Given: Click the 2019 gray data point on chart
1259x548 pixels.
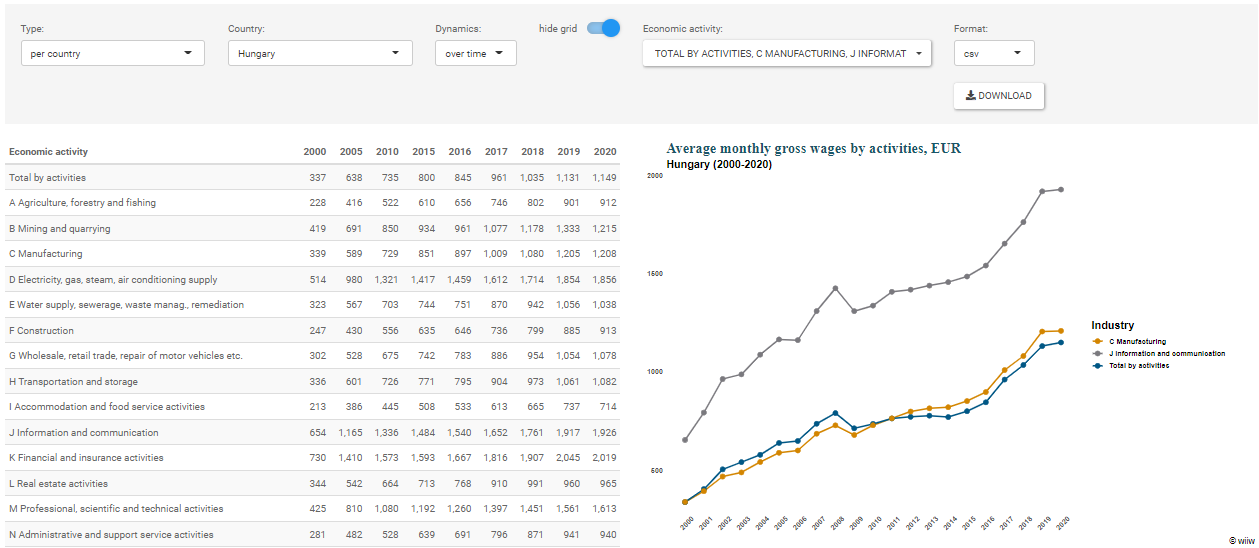Looking at the screenshot, I should tap(1042, 191).
